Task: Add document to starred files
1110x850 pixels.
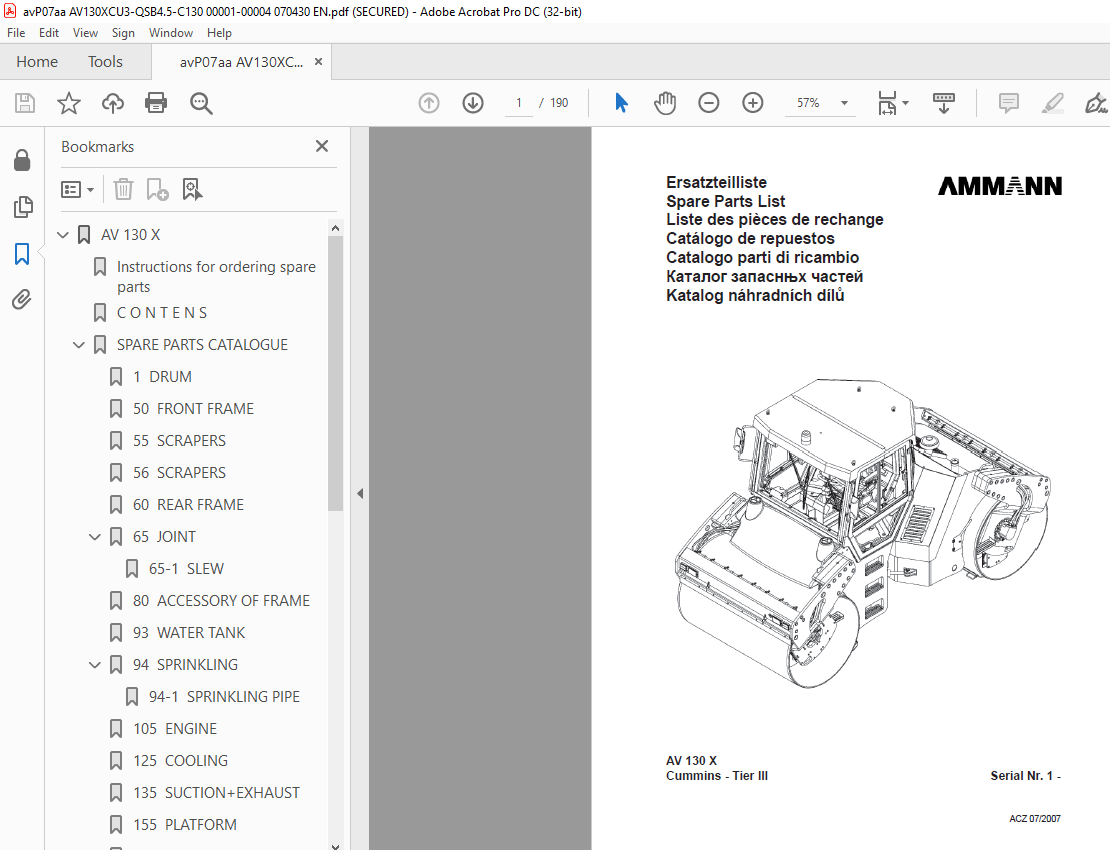Action: 69,103
